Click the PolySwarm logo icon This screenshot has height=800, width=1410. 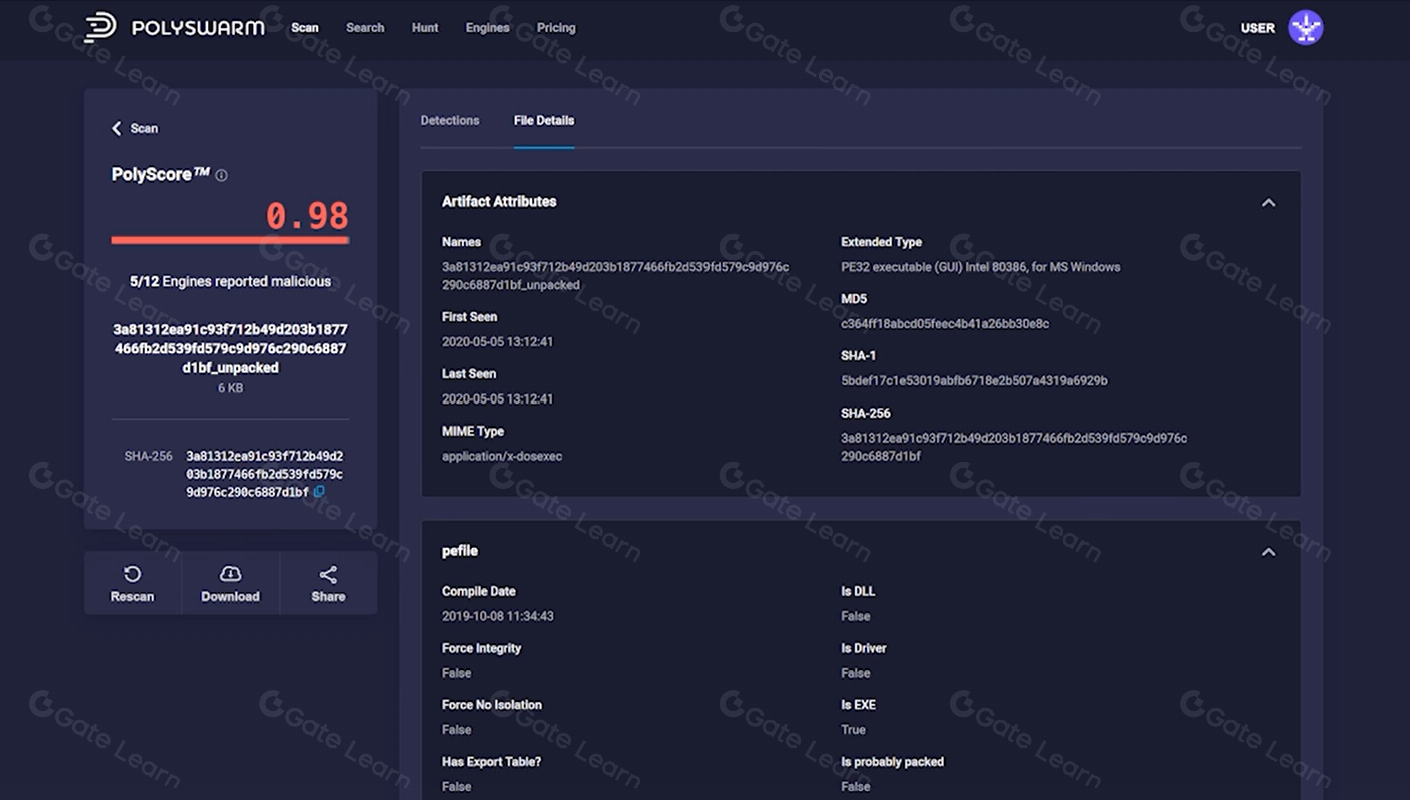coord(99,28)
